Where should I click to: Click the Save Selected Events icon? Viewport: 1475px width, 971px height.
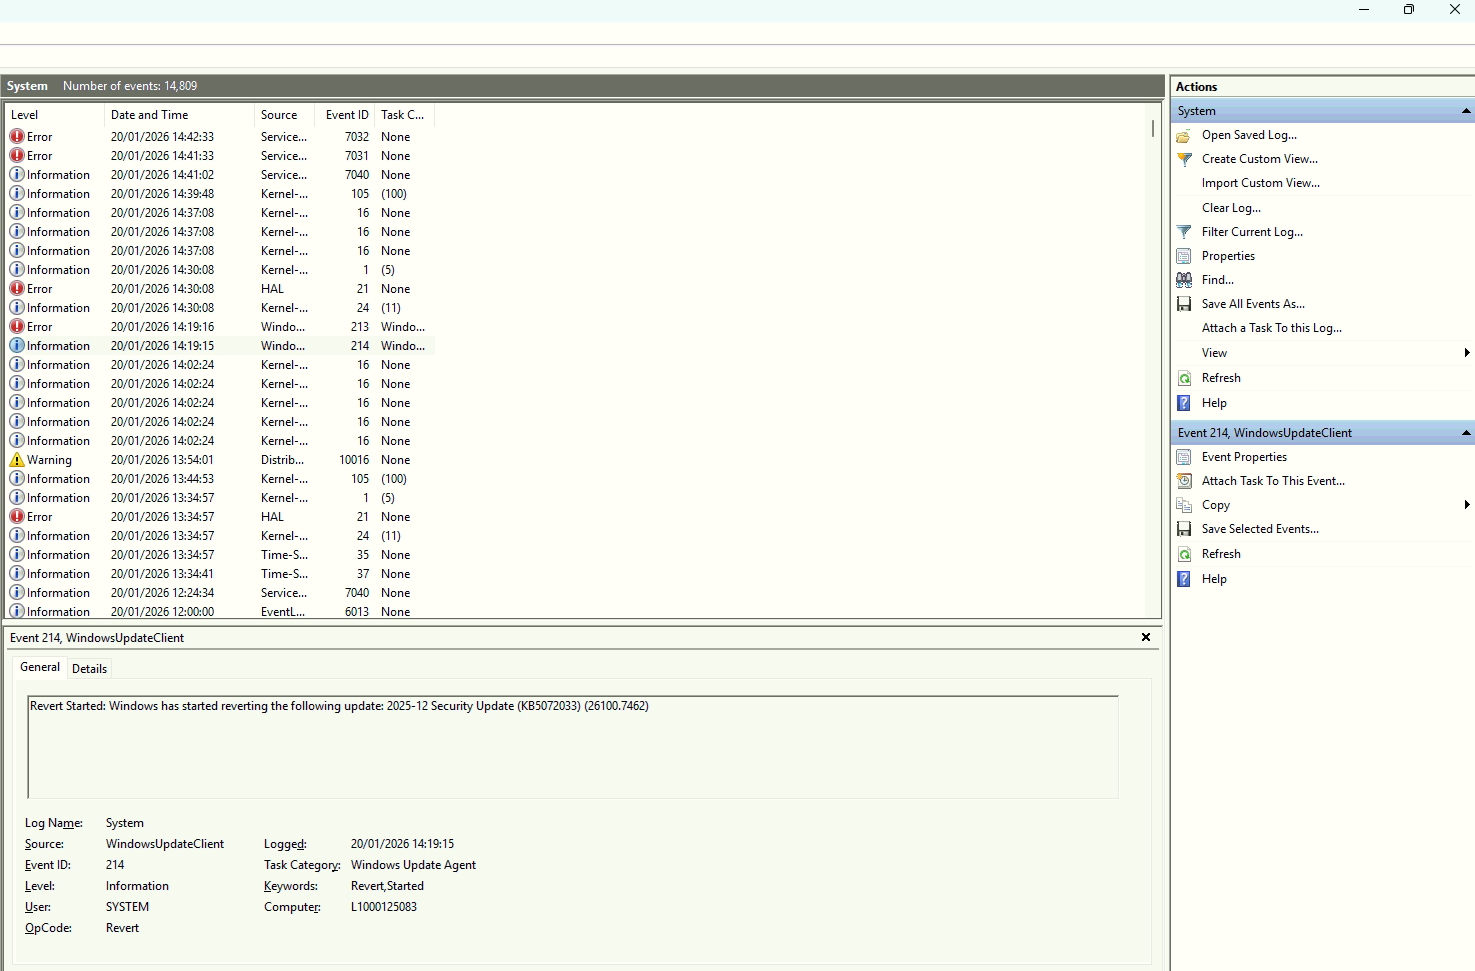(x=1184, y=528)
